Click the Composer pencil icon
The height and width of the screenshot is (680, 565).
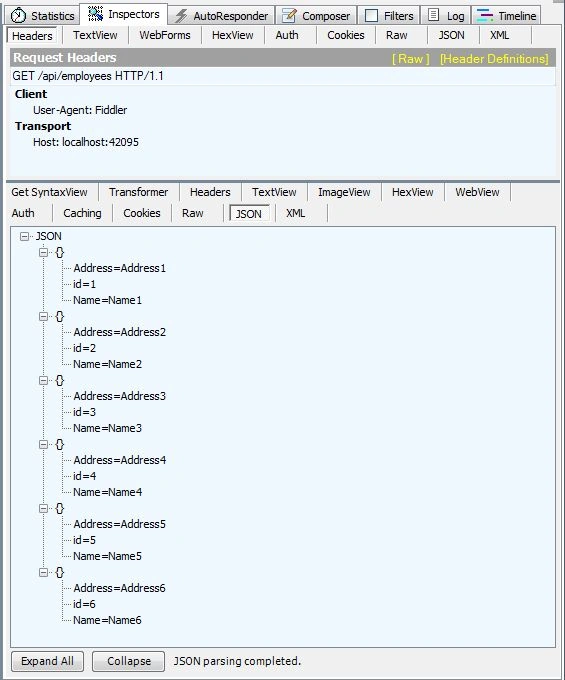point(289,16)
